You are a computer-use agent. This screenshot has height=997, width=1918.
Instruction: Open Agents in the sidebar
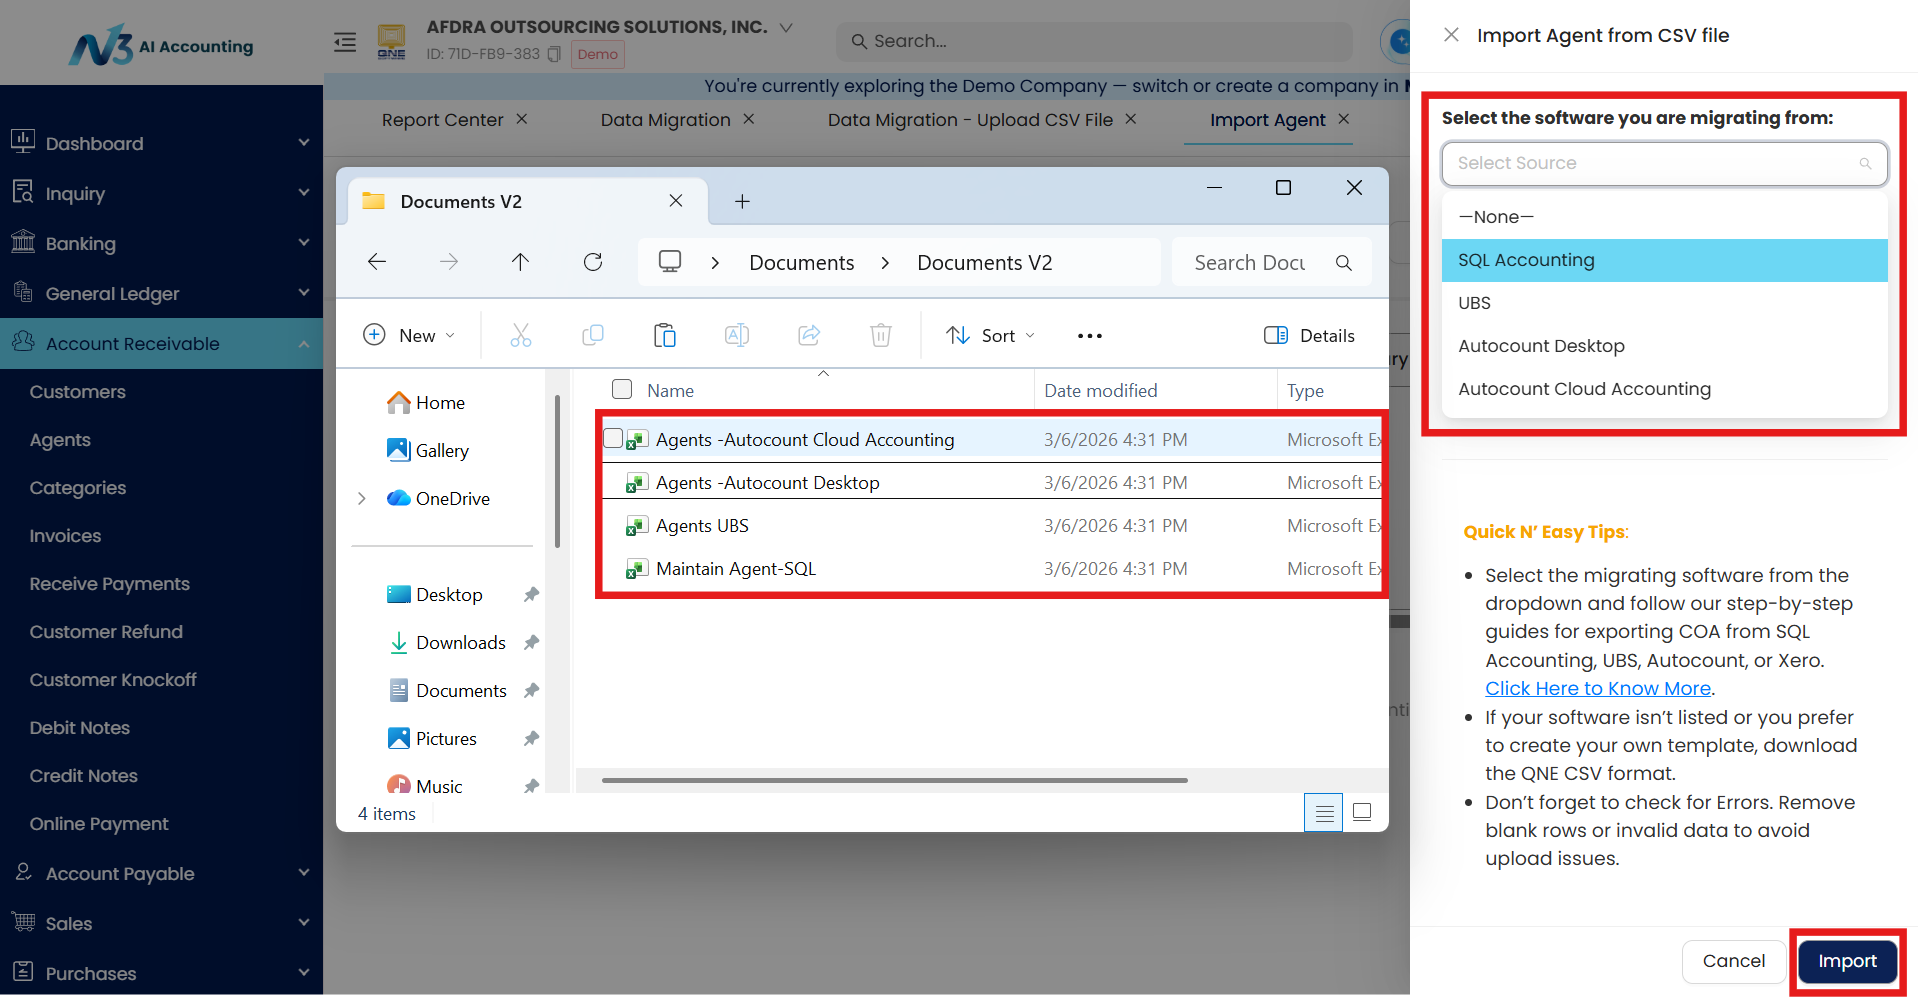coord(60,440)
